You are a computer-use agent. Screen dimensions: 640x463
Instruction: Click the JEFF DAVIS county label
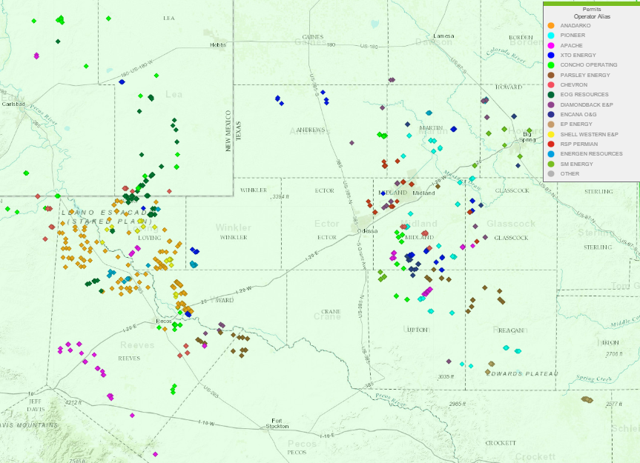pos(36,405)
